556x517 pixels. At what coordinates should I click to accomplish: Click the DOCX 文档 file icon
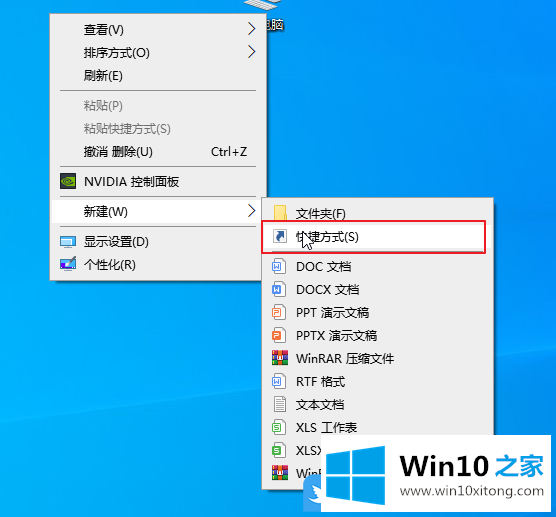(279, 289)
